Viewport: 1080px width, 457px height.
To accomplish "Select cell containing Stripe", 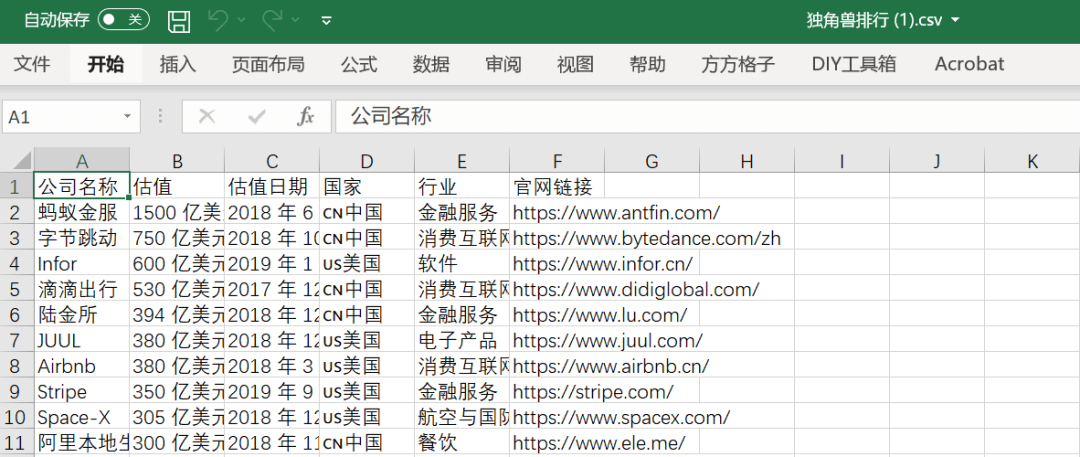I will click(81, 392).
